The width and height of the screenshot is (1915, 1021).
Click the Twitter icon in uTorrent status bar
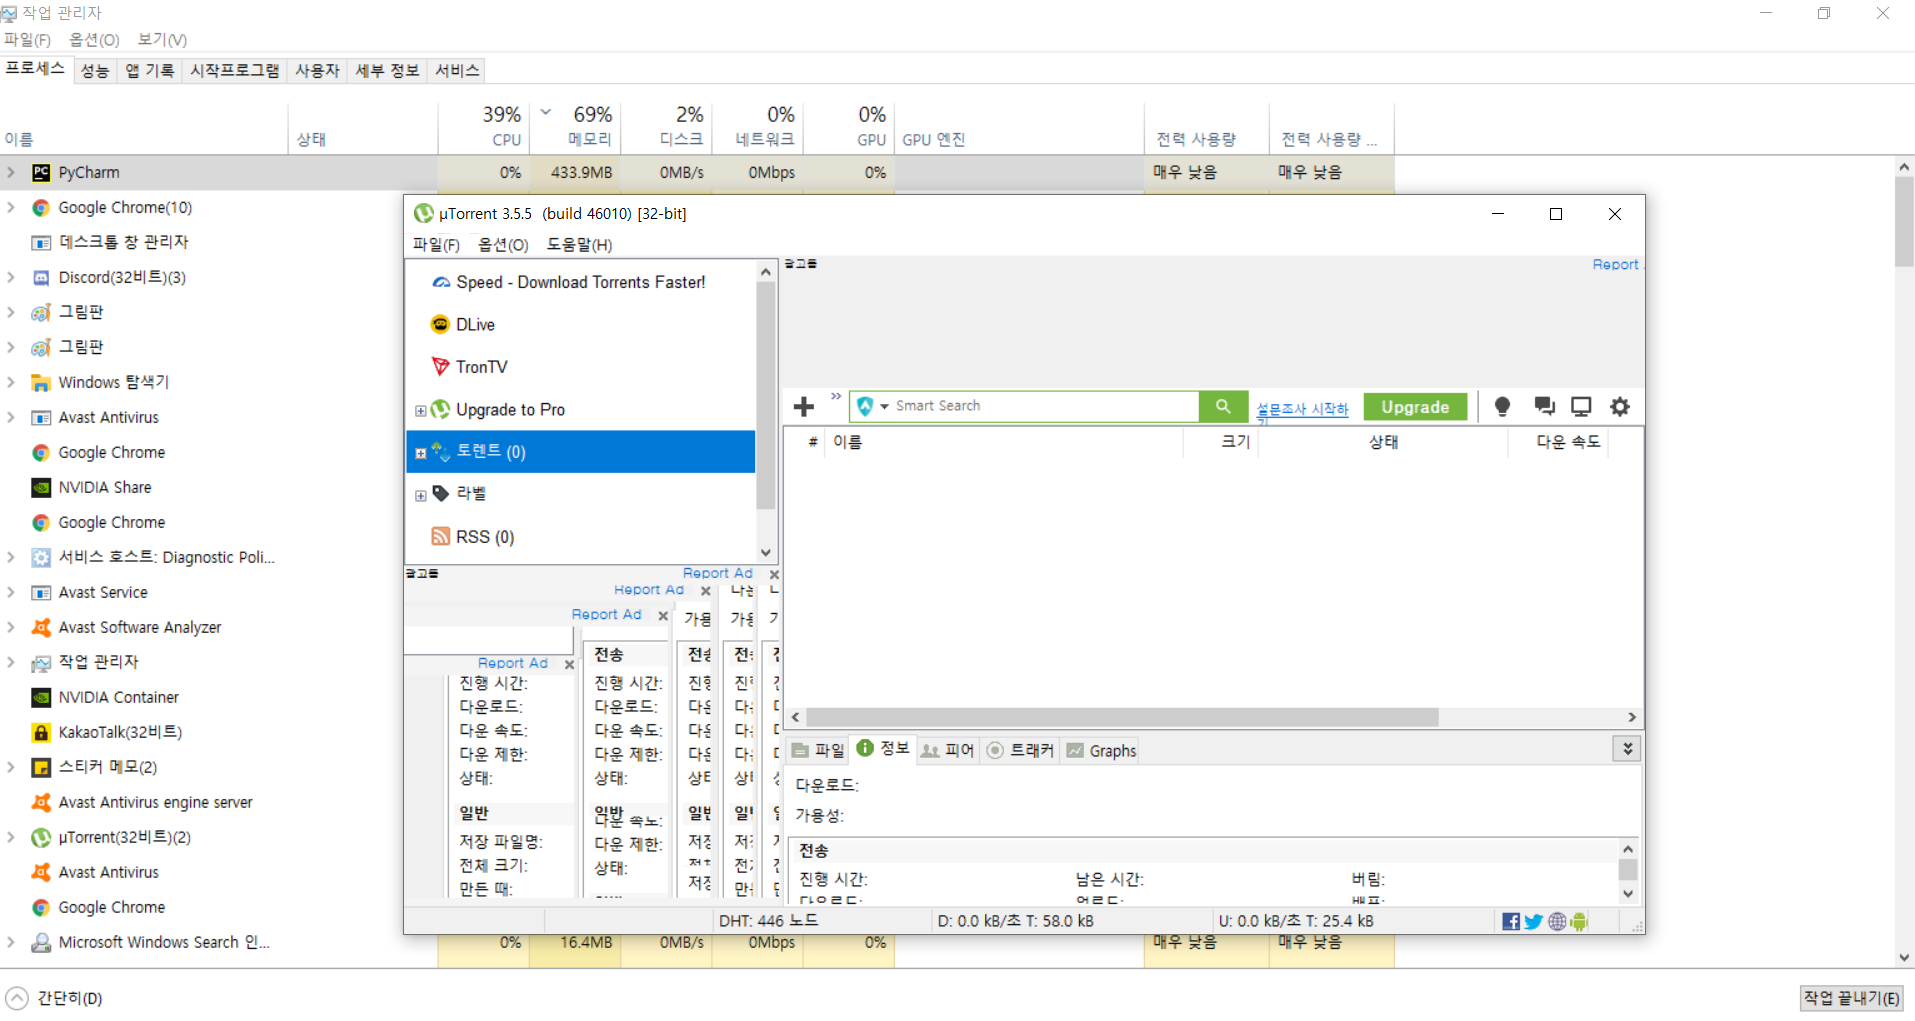(1533, 921)
